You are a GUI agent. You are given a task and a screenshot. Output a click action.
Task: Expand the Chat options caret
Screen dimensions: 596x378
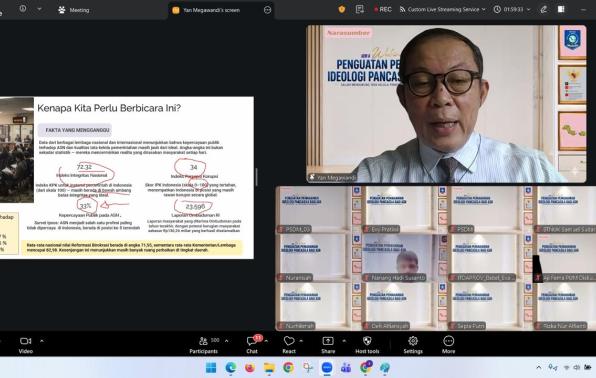(x=266, y=341)
